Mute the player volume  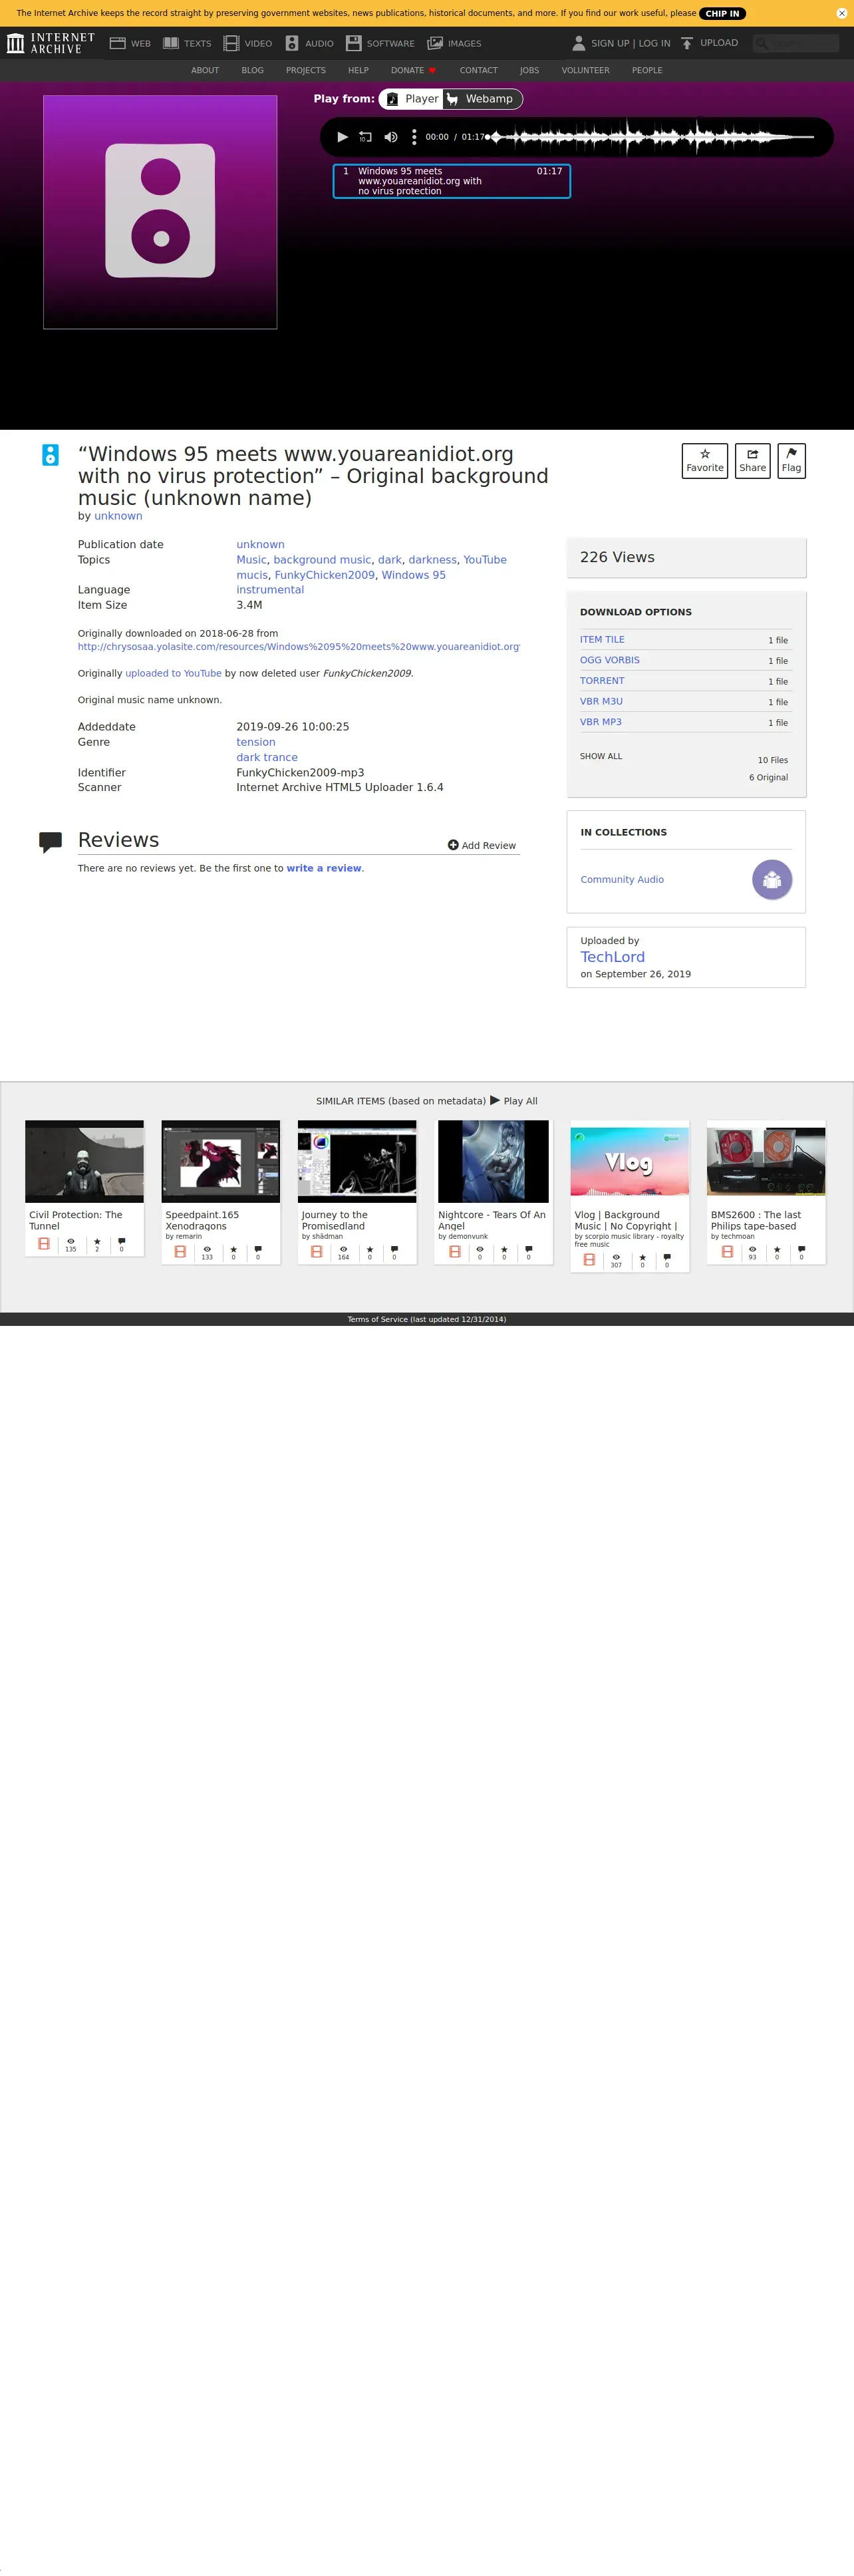(x=391, y=137)
